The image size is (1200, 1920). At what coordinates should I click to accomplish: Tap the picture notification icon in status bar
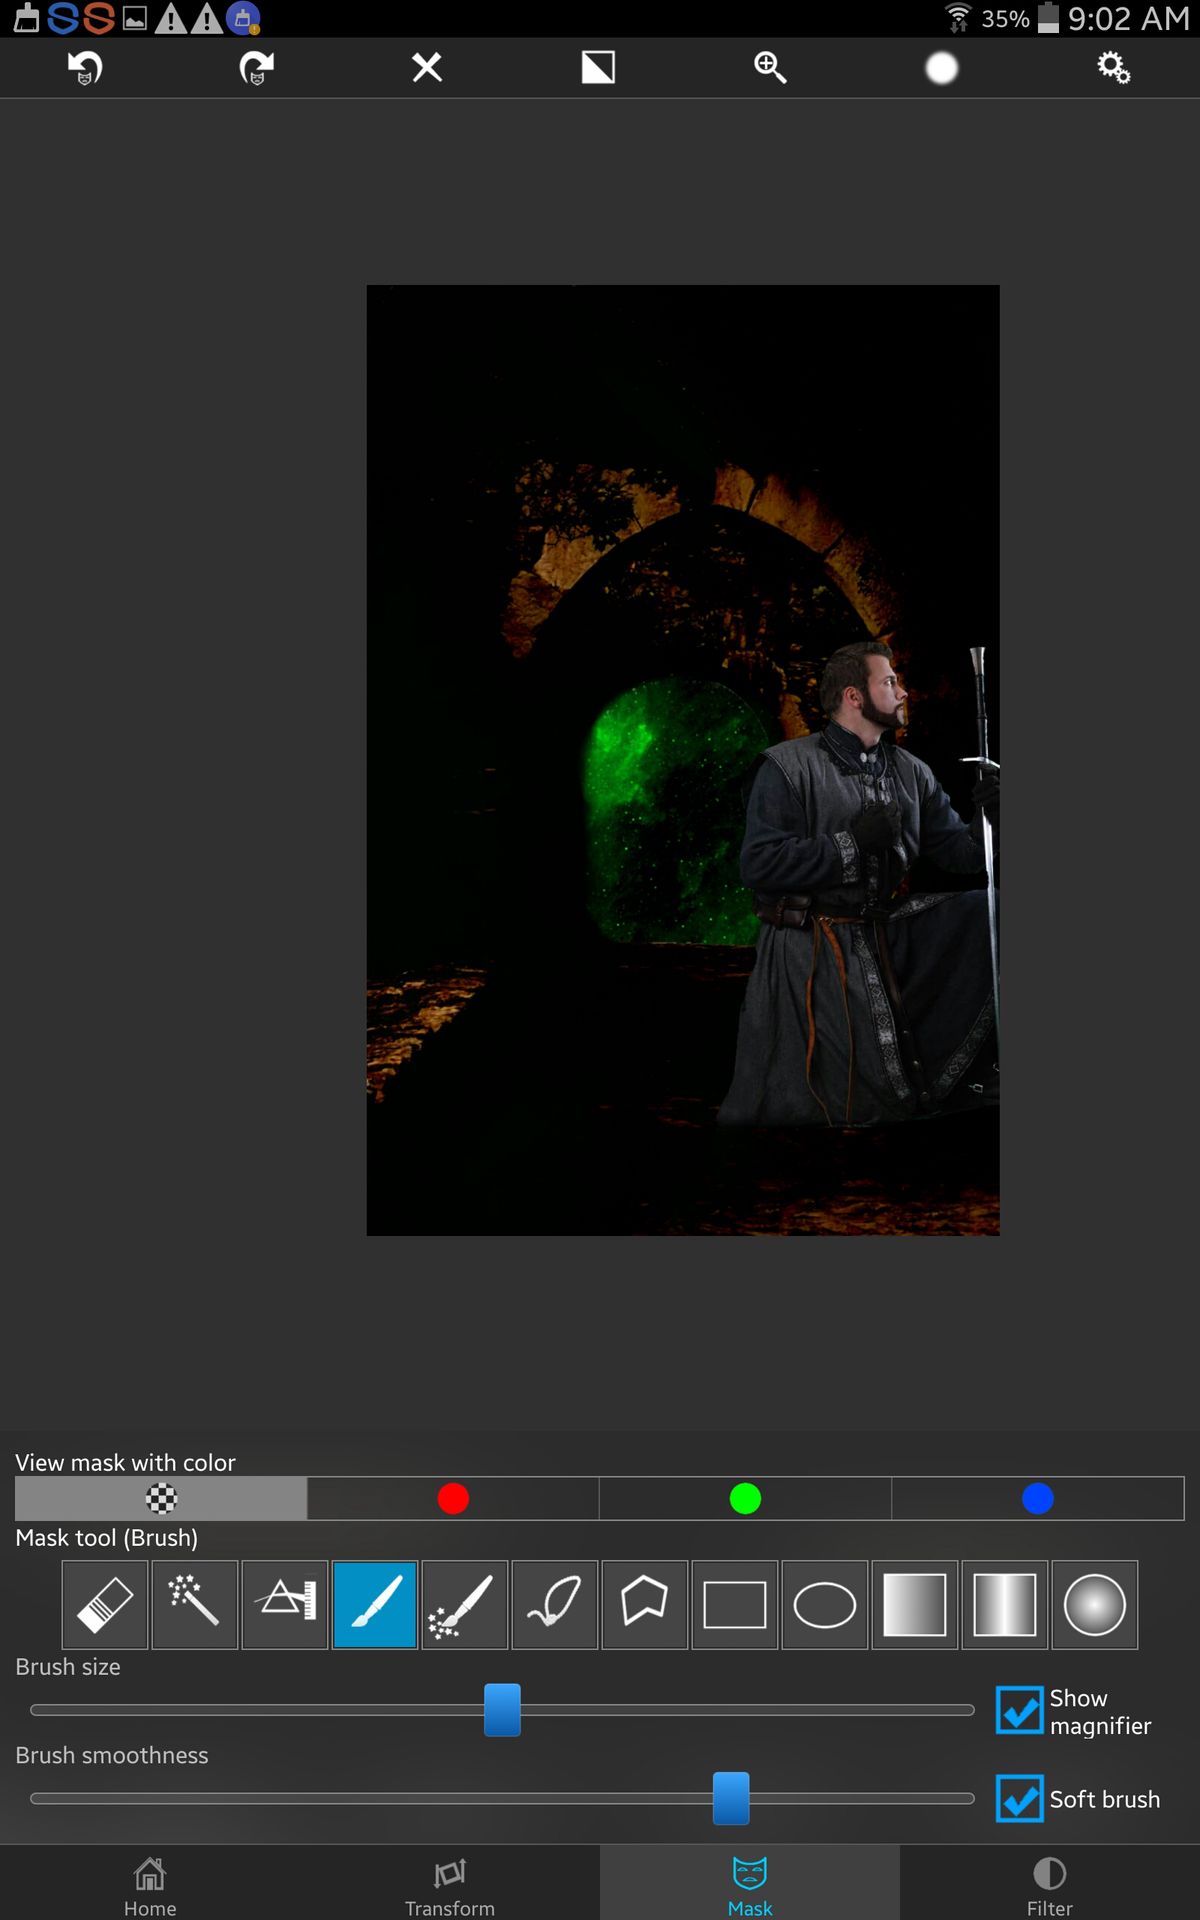(x=135, y=18)
